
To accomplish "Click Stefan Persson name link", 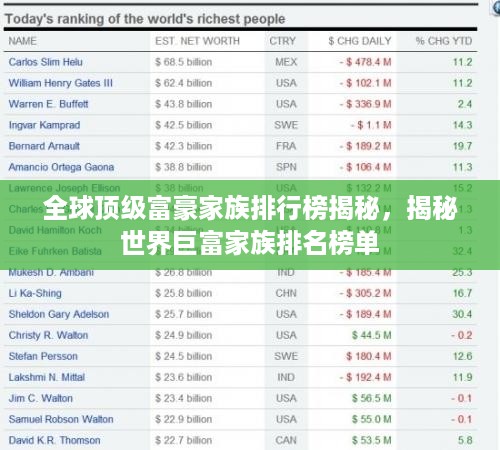I will (x=43, y=356).
